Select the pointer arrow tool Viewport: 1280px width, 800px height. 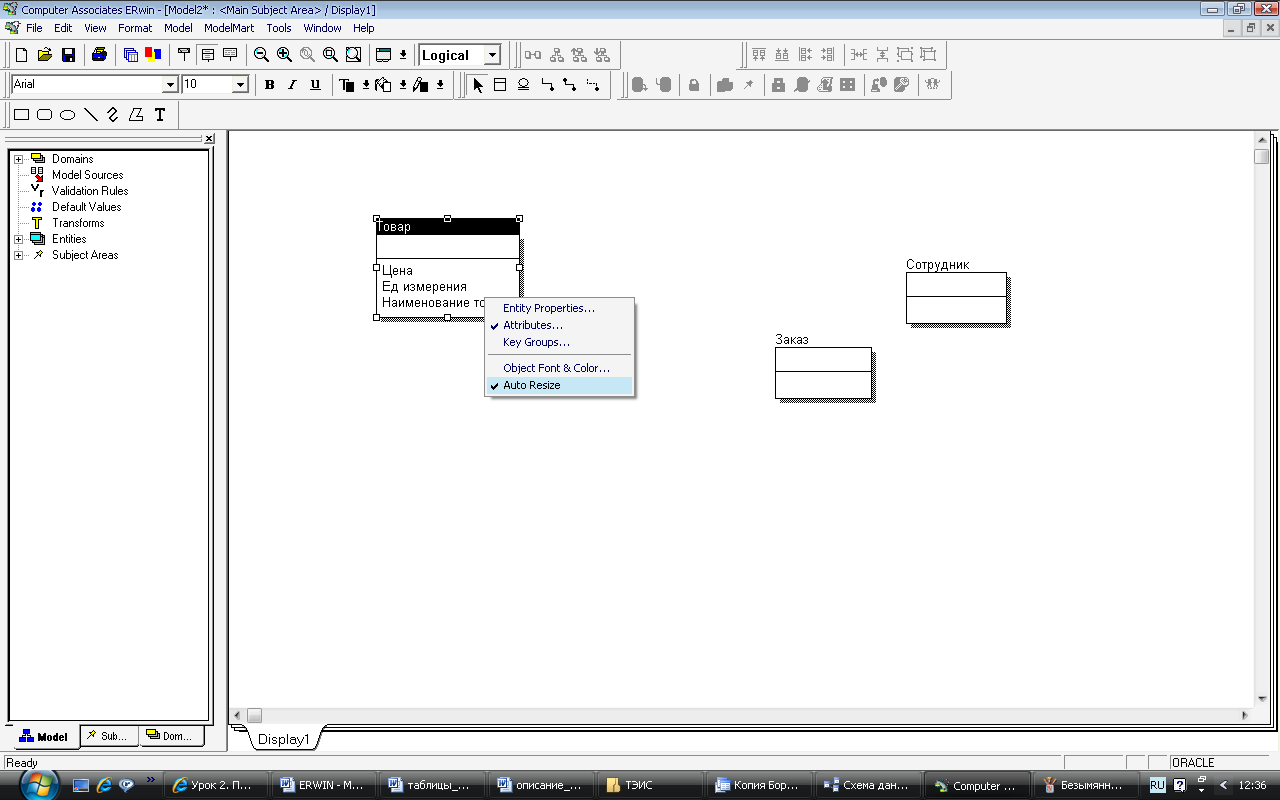coord(478,85)
